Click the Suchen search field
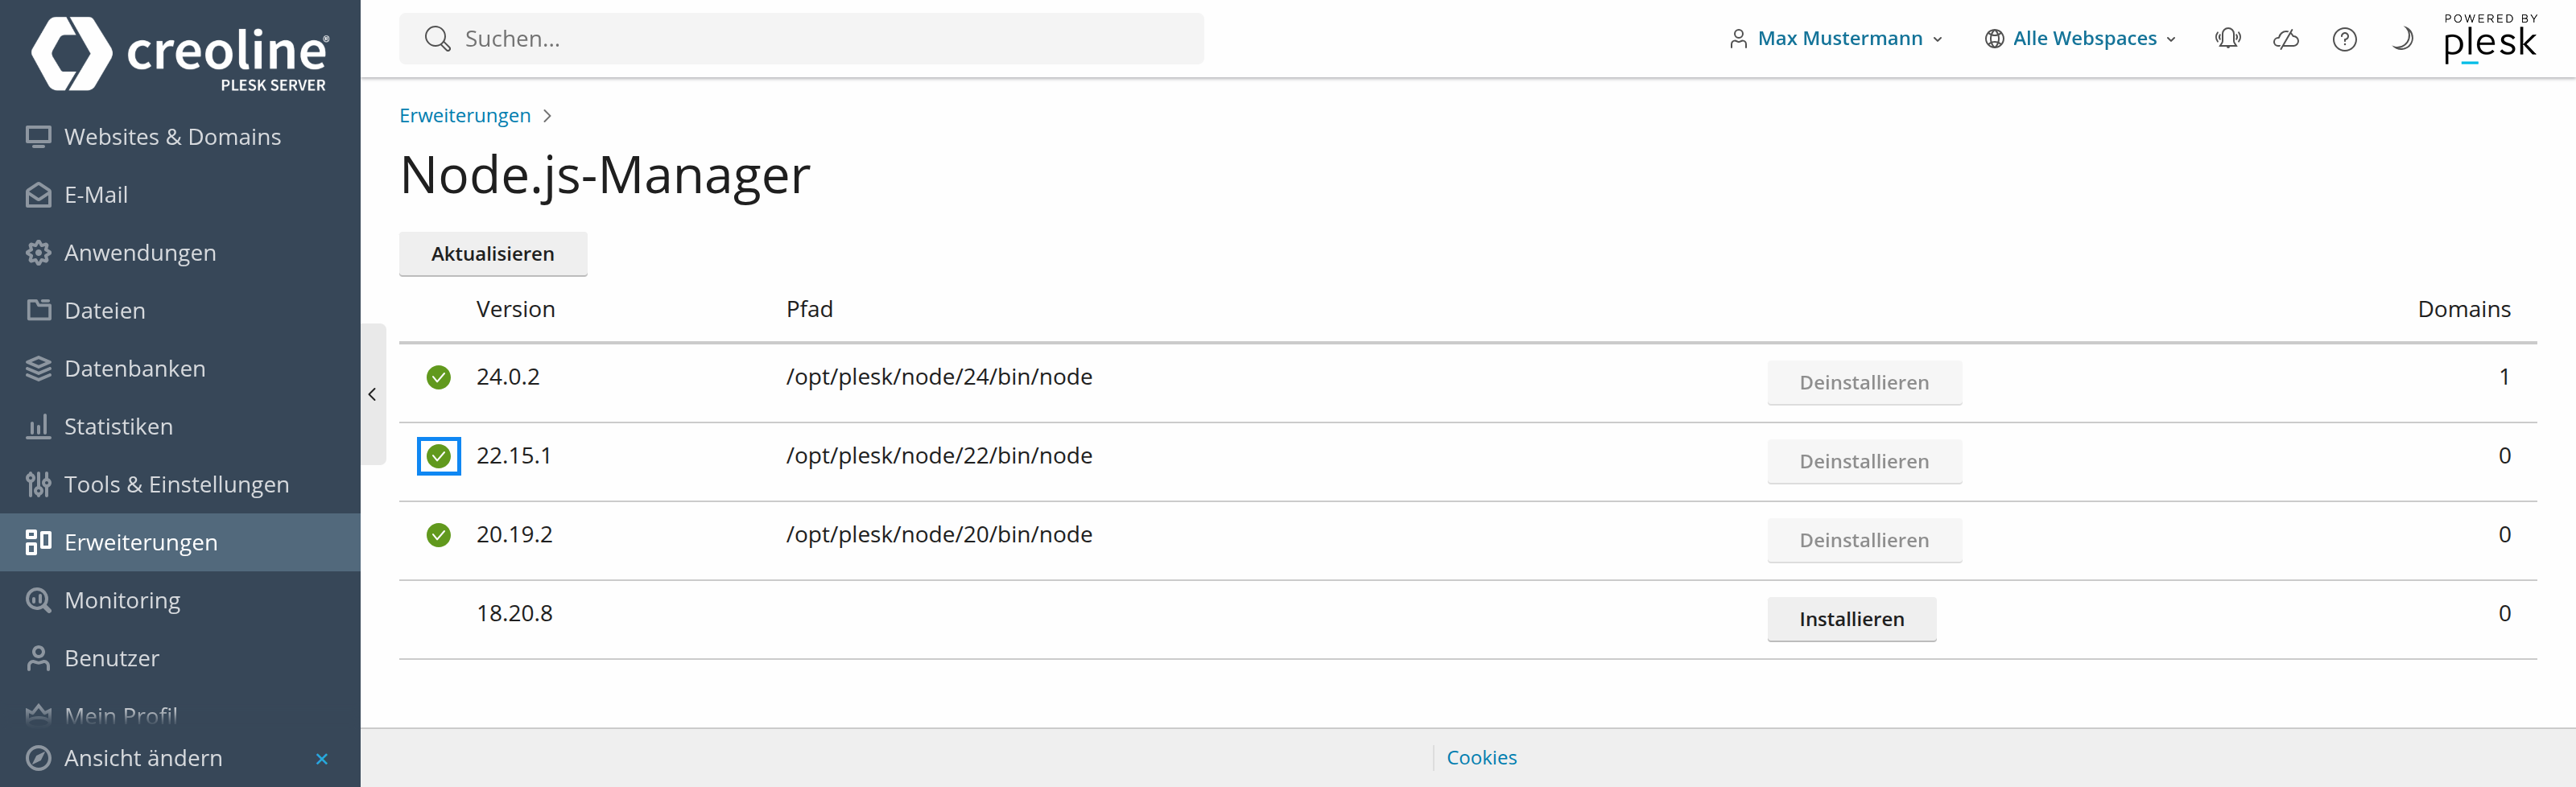Screen dimensions: 2576x787 (x=801, y=39)
